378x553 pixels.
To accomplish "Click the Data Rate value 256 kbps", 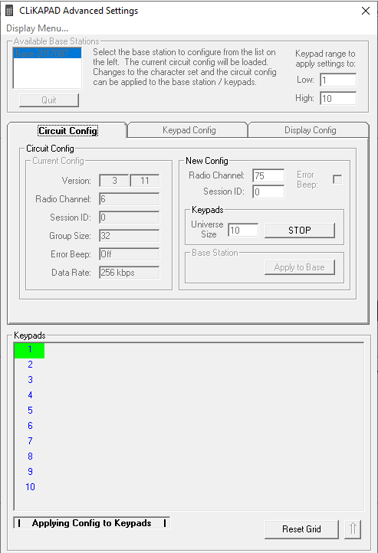I will (x=129, y=273).
